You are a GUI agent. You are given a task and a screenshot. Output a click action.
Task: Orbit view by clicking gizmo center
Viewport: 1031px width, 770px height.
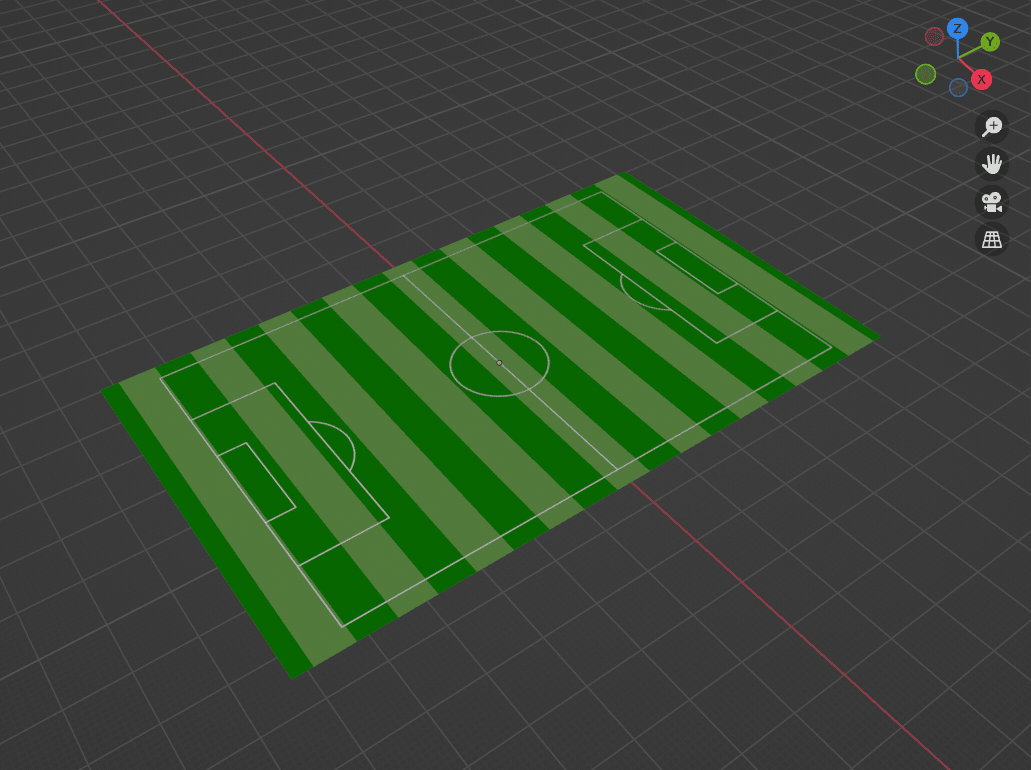[x=957, y=58]
